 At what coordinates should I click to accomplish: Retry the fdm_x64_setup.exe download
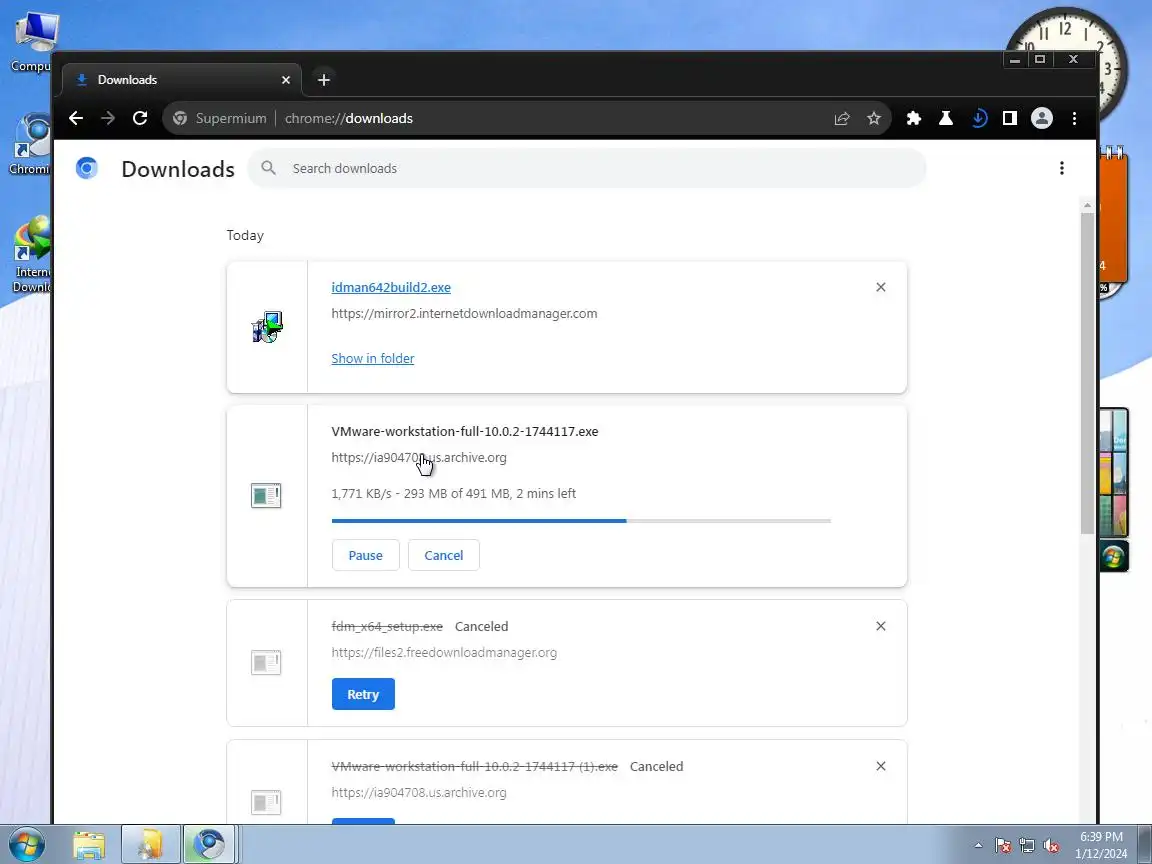point(363,694)
